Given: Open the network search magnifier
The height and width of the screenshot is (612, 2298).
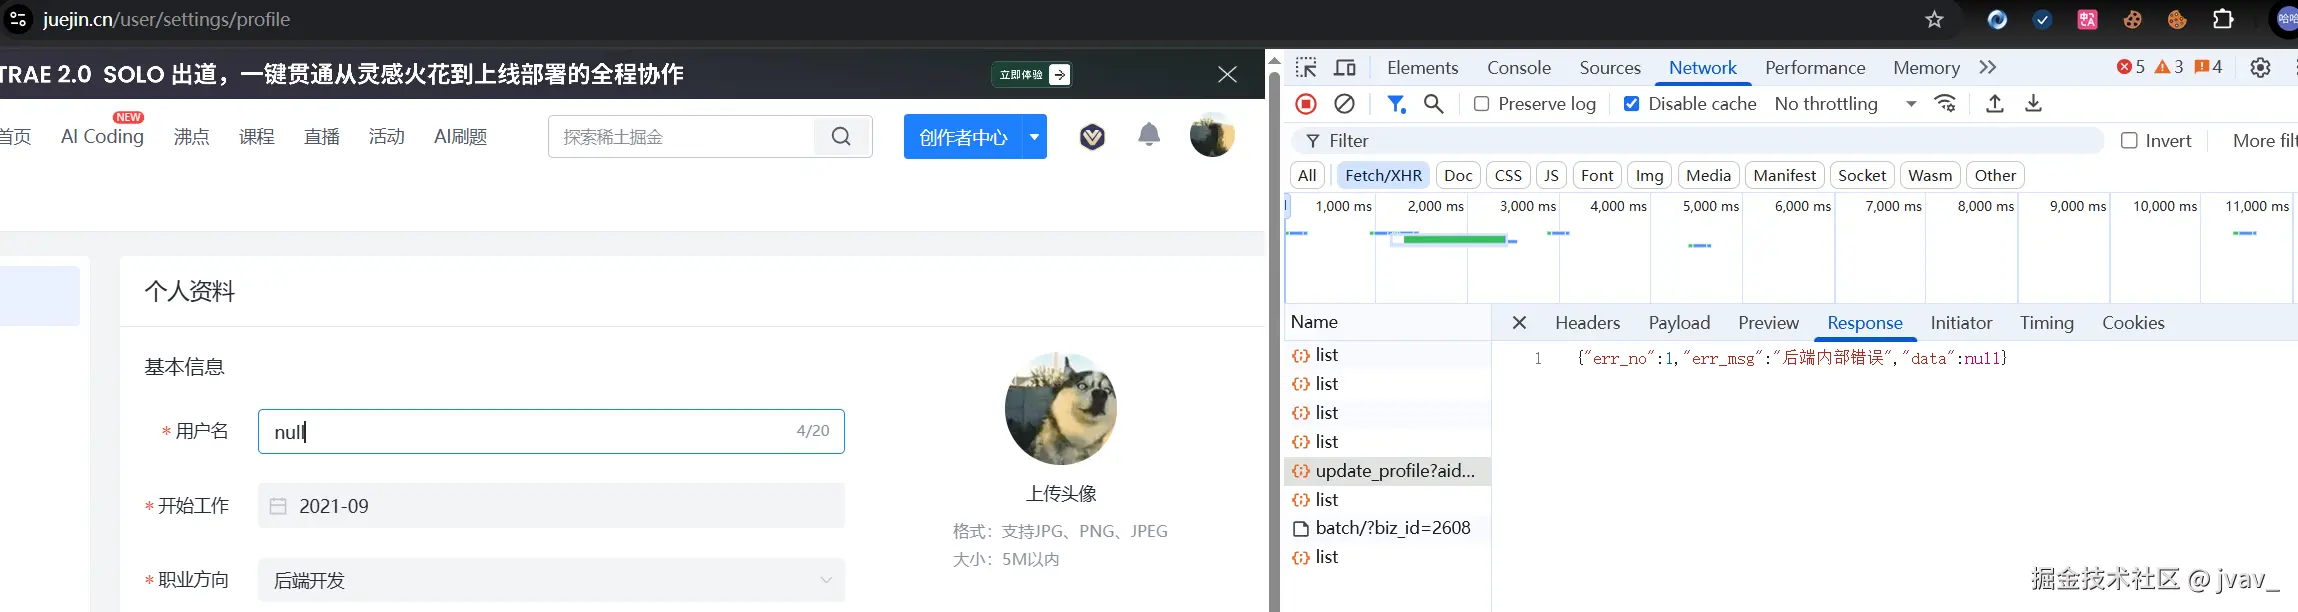Looking at the screenshot, I should pyautogui.click(x=1434, y=104).
